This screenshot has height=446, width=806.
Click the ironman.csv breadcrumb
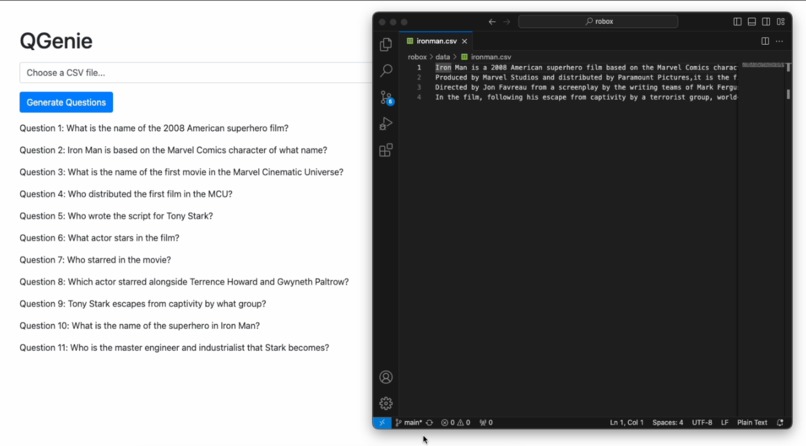click(x=486, y=57)
